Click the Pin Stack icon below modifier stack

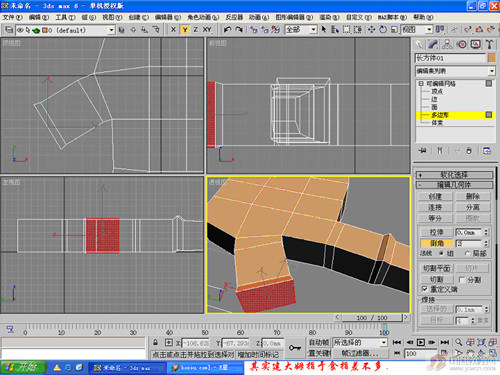tap(422, 151)
